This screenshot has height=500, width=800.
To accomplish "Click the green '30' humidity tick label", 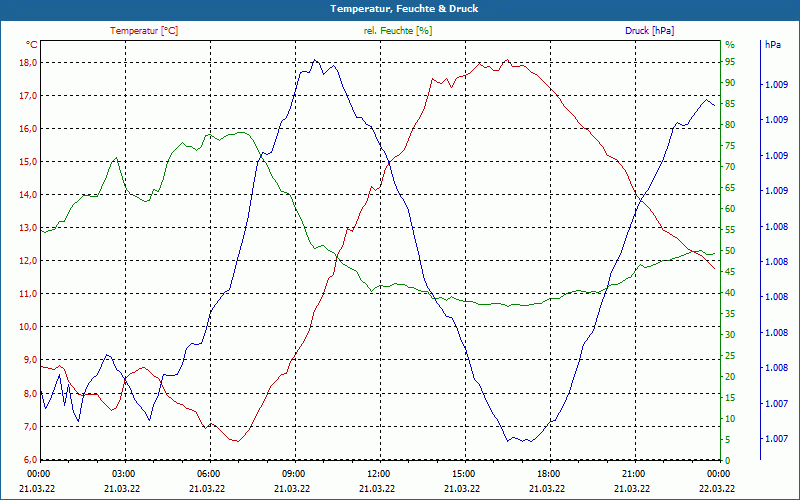I will click(x=730, y=335).
